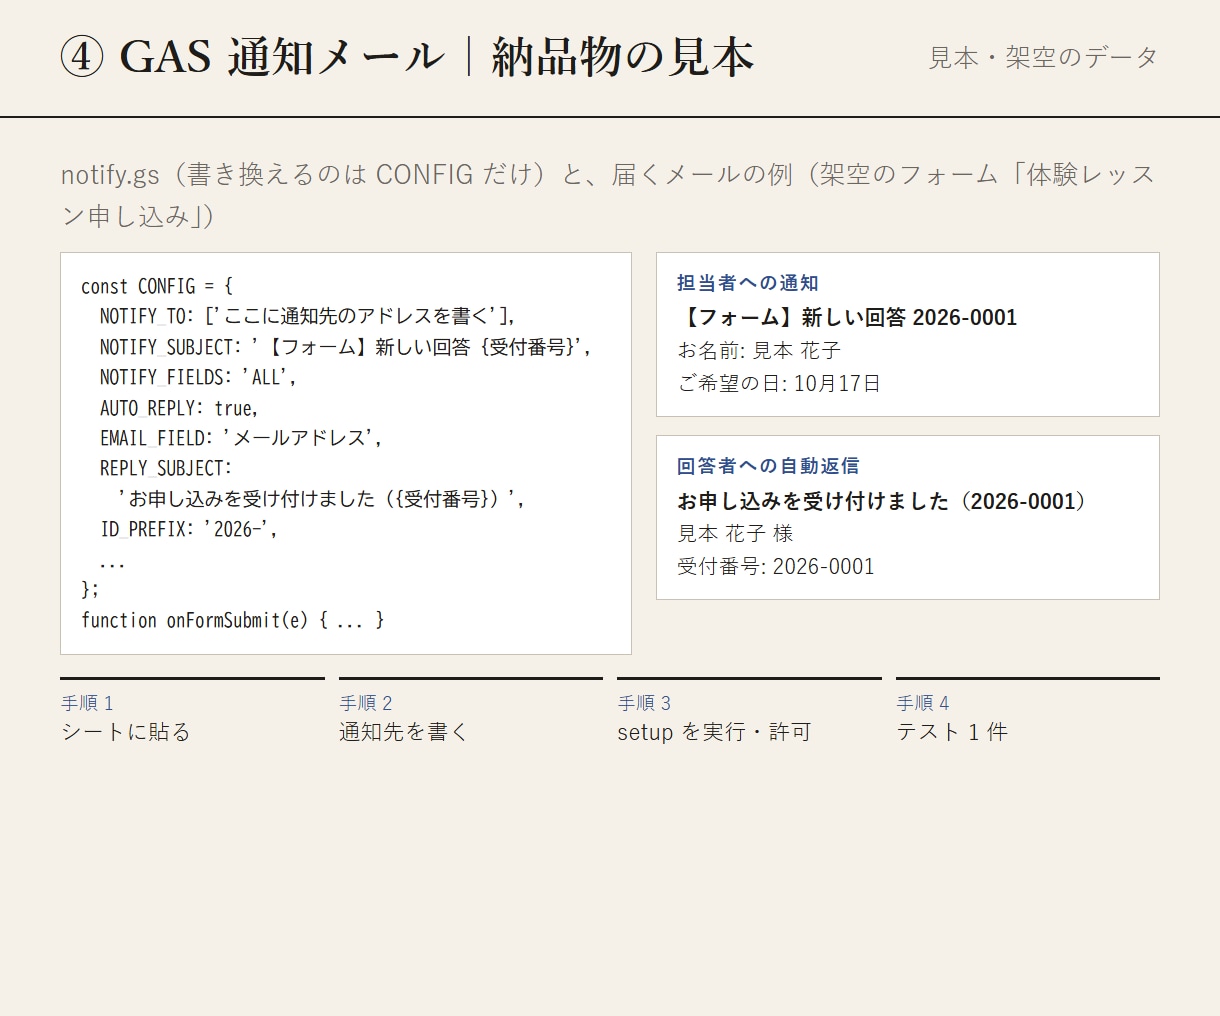
Task: Click the '手順 4' label
Action: [x=923, y=703]
